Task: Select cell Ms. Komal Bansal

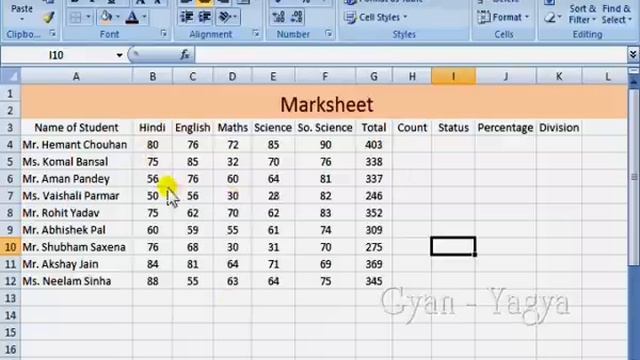Action: pos(76,162)
